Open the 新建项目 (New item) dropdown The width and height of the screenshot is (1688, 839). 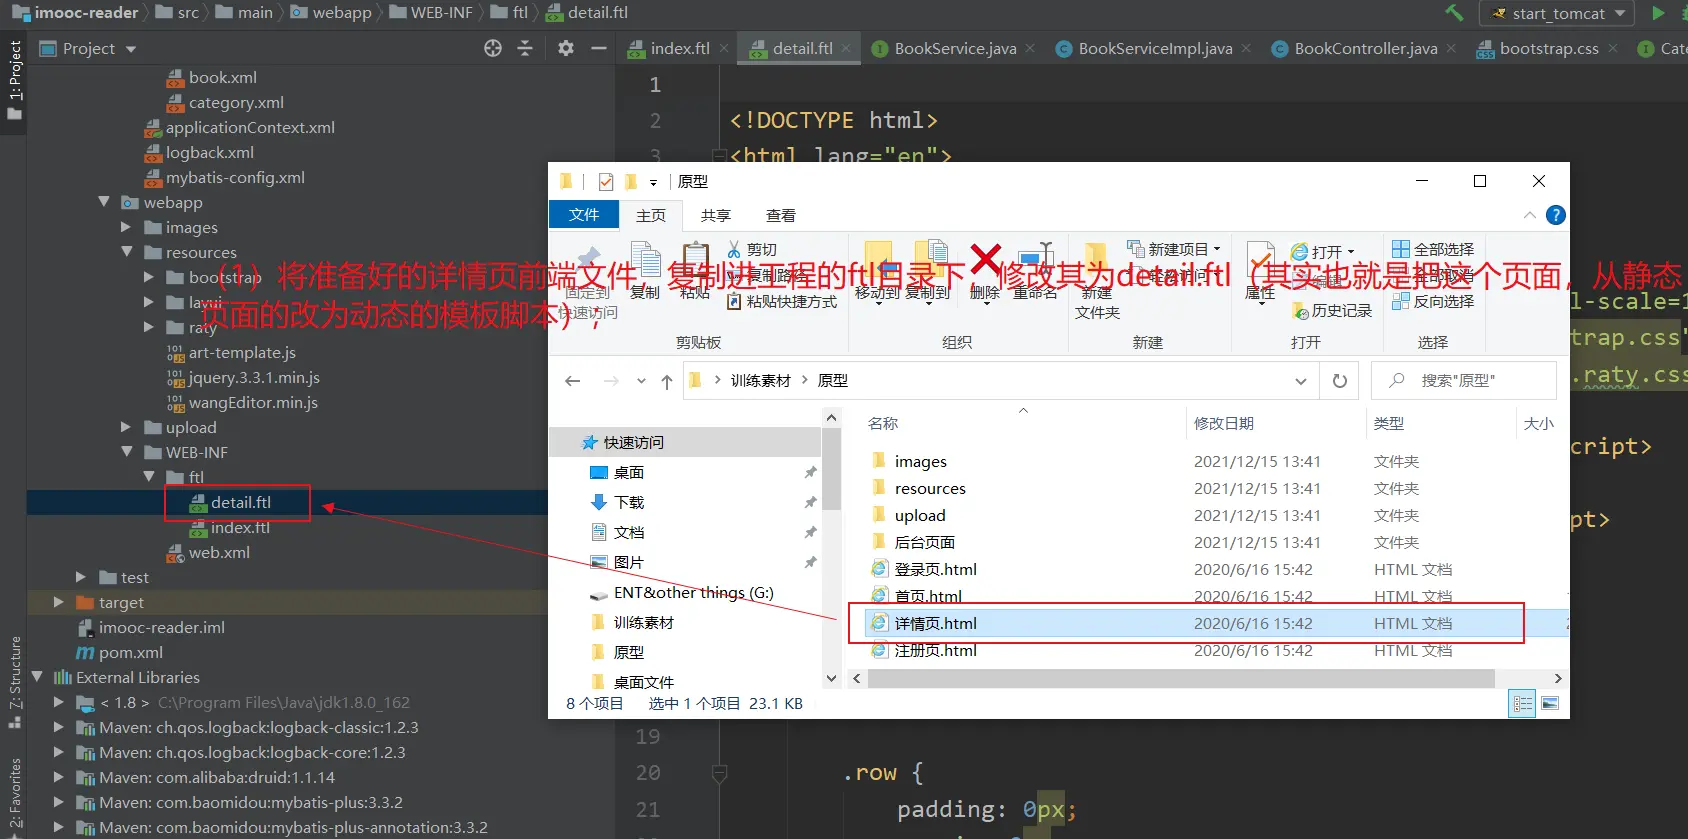[x=1174, y=249]
